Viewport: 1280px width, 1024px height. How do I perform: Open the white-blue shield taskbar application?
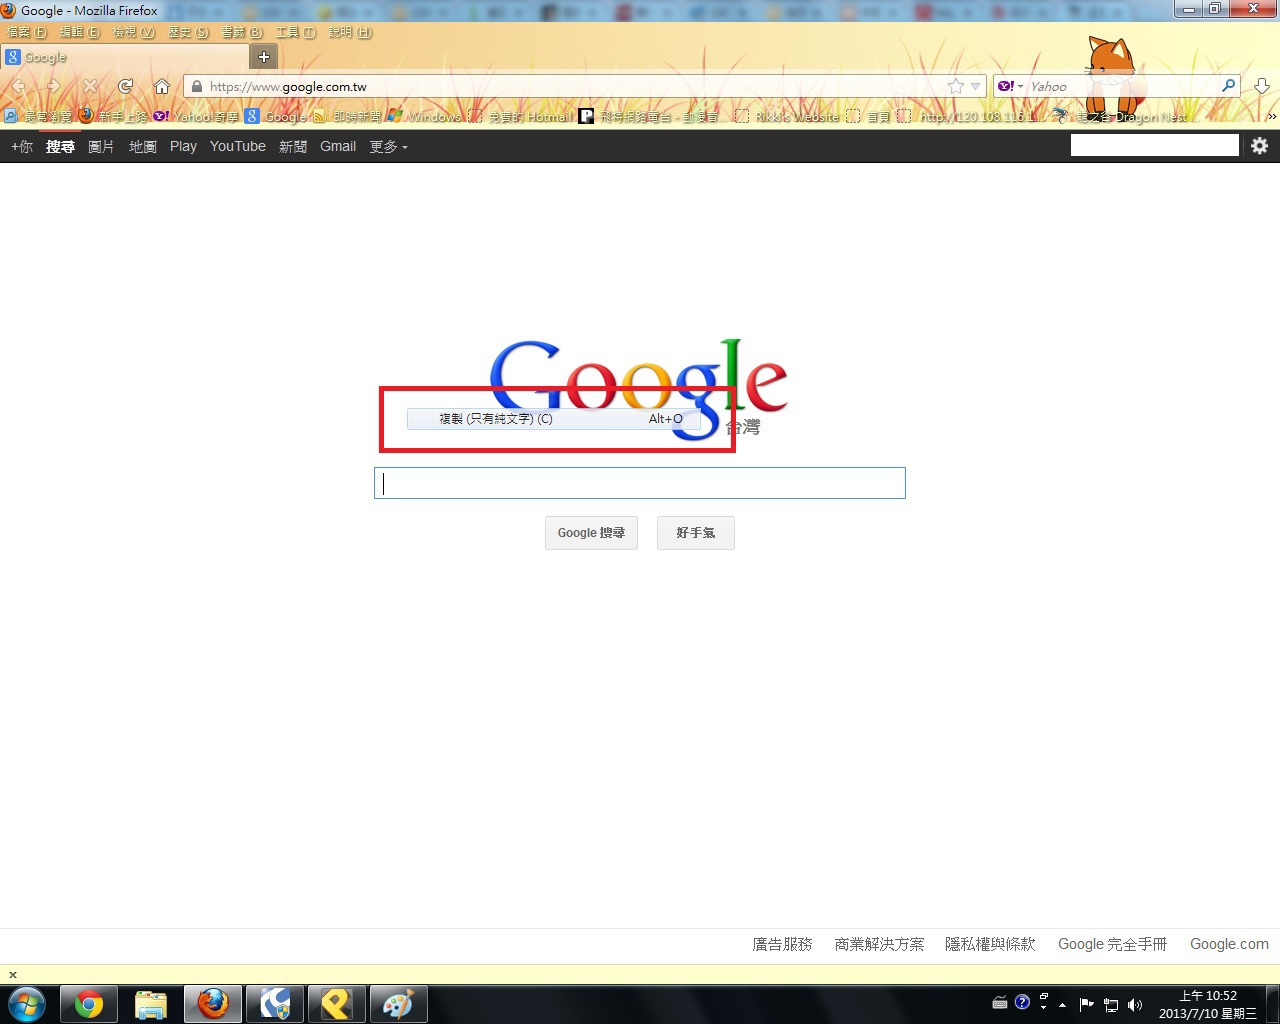pos(274,1004)
